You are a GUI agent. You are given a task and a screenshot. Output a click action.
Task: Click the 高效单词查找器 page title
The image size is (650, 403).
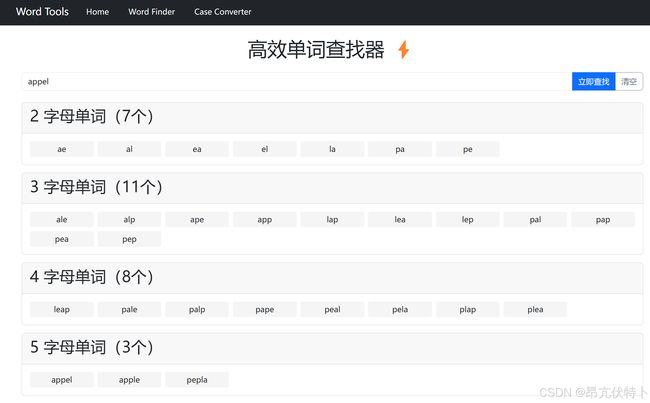(x=316, y=50)
